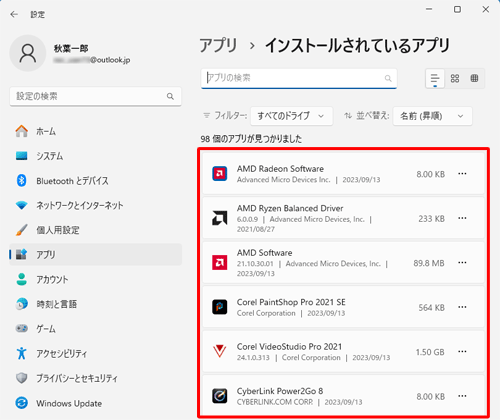The height and width of the screenshot is (420, 500).
Task: Click the CyberLink Power2Go 8 icon
Action: coord(220,396)
